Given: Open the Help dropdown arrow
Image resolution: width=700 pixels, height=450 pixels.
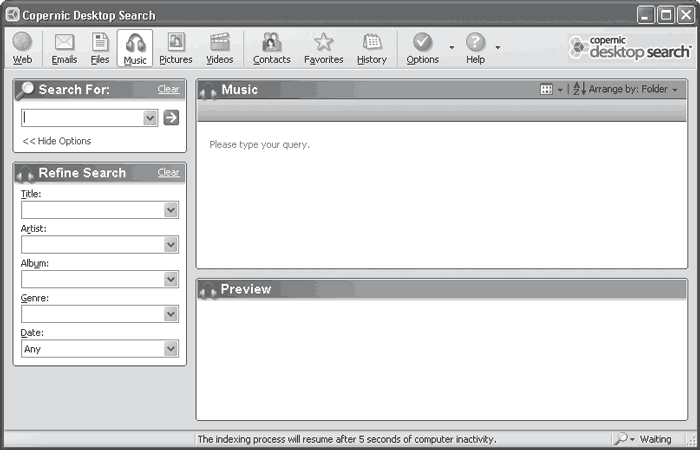Looking at the screenshot, I should (x=498, y=48).
